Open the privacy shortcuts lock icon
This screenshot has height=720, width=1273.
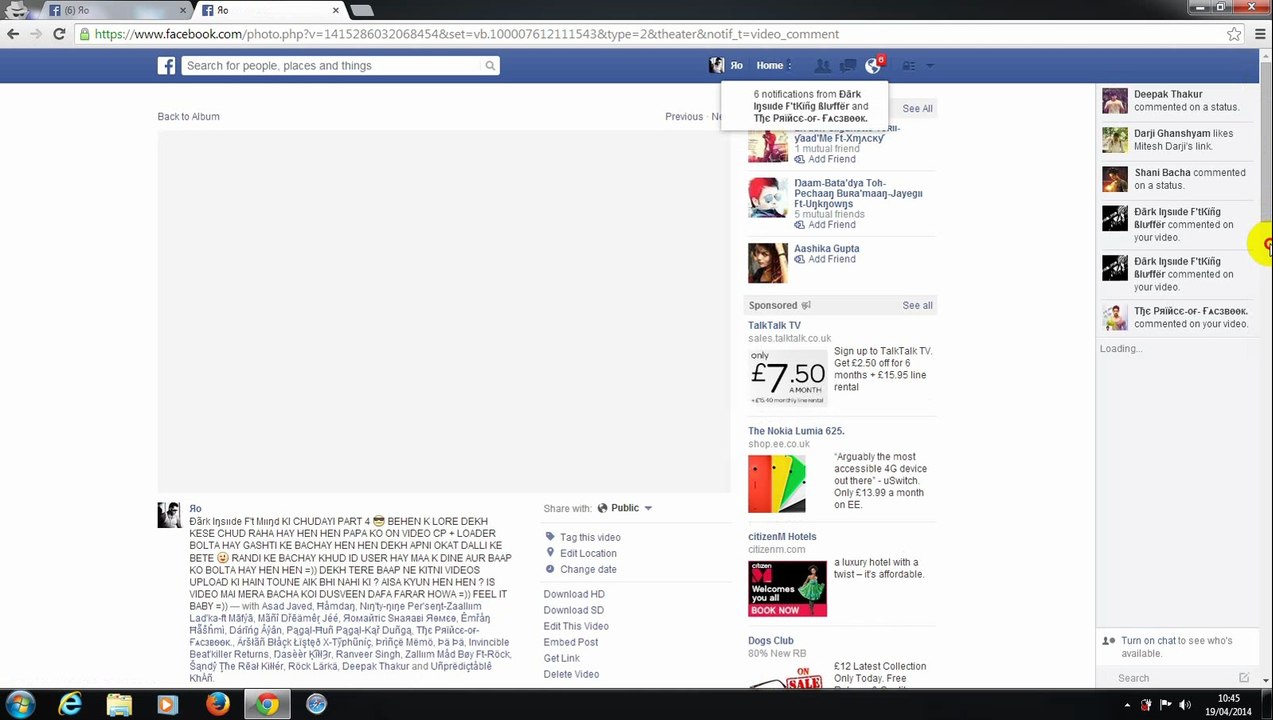[908, 66]
